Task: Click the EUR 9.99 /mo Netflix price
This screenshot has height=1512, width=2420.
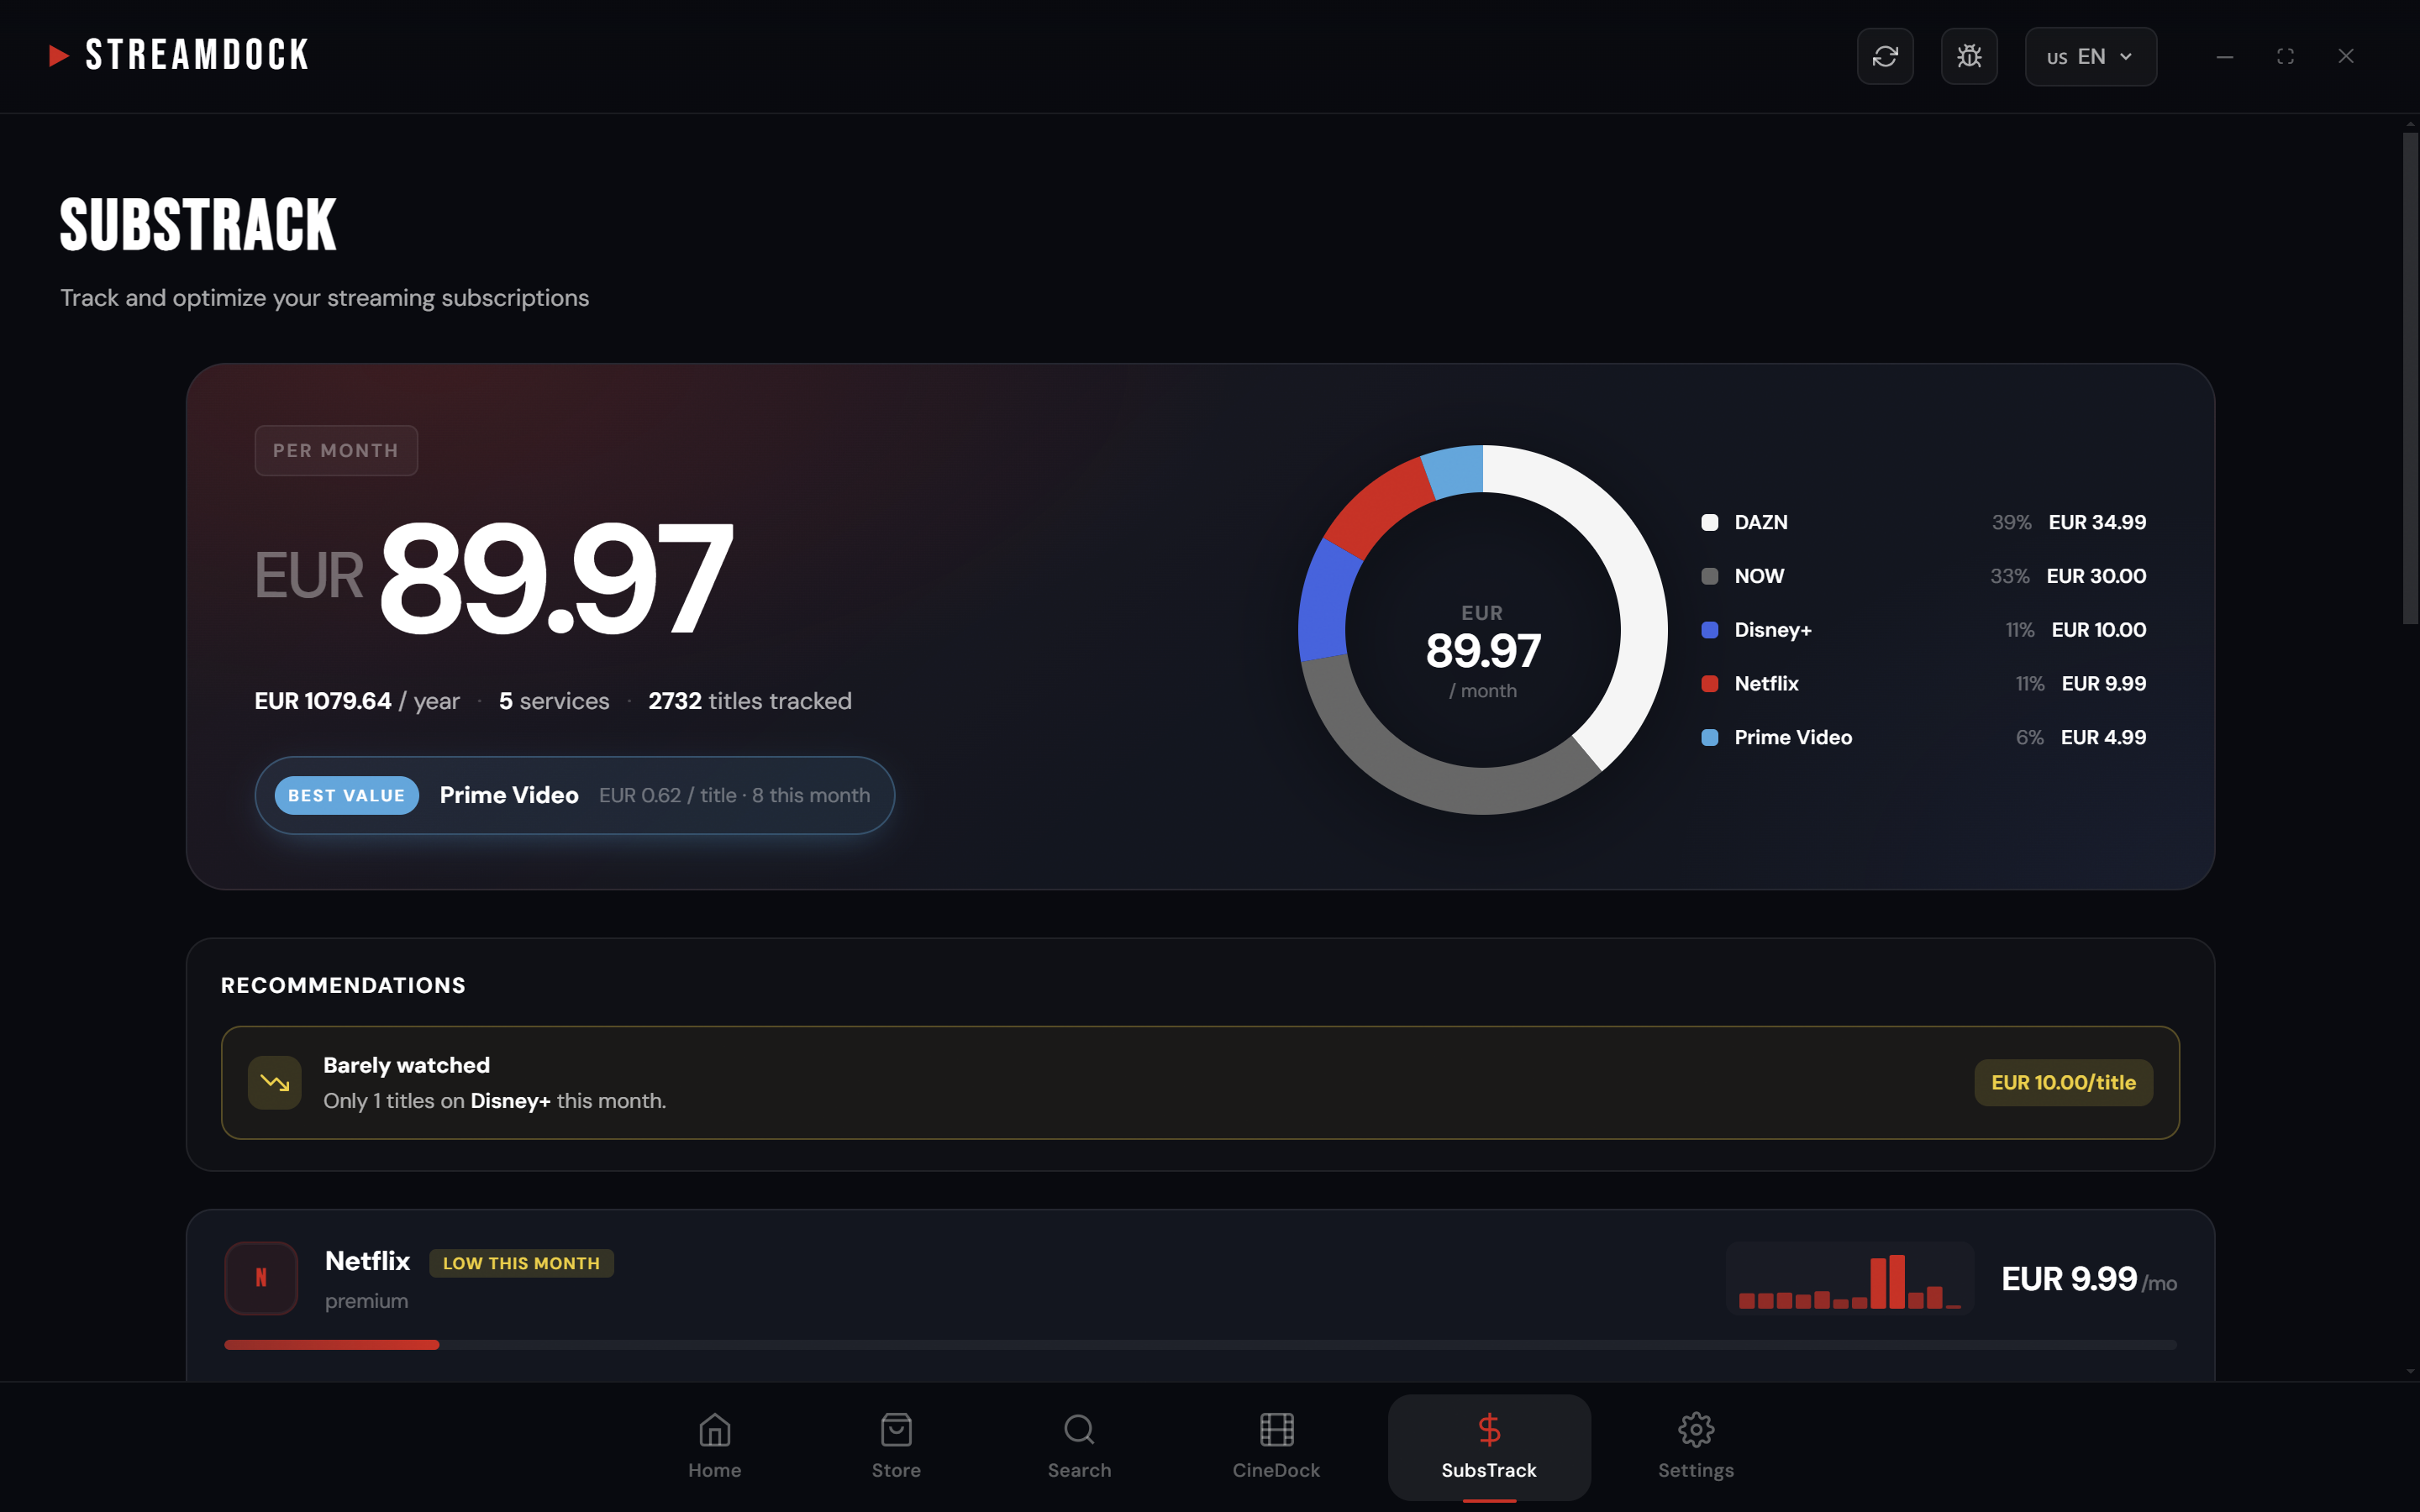Action: (2089, 1279)
